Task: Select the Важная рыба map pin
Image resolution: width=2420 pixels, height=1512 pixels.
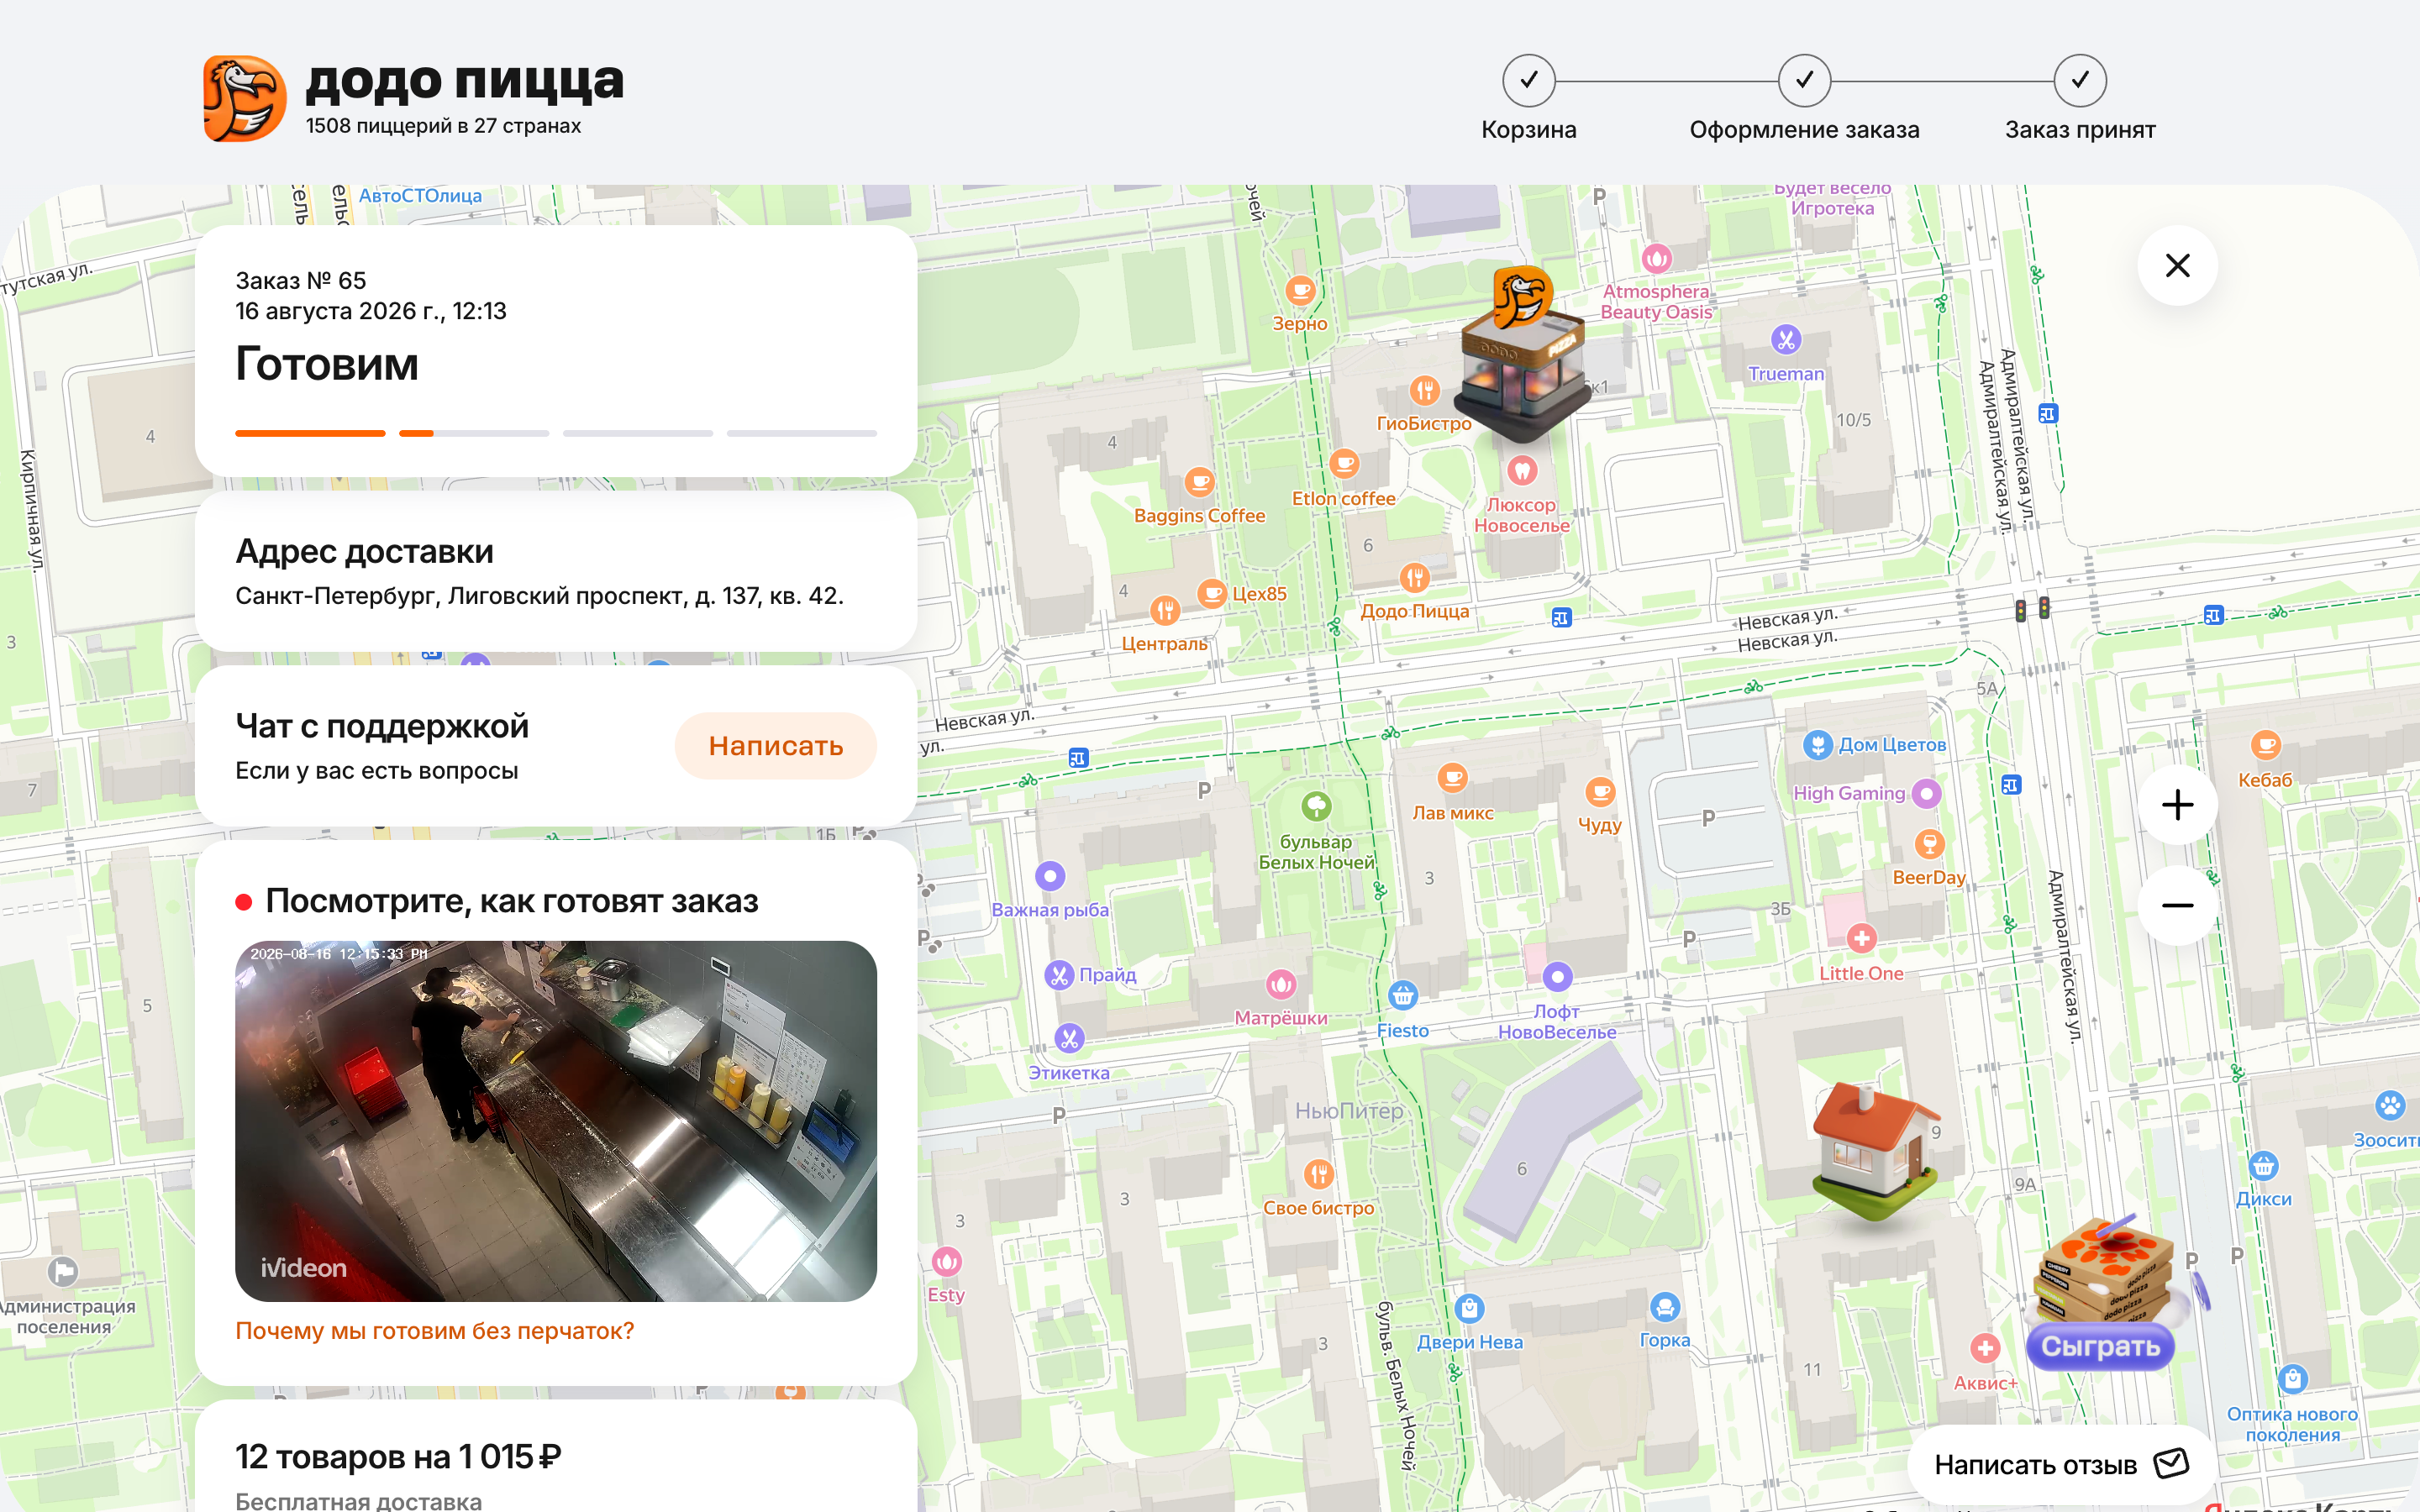Action: [1050, 877]
